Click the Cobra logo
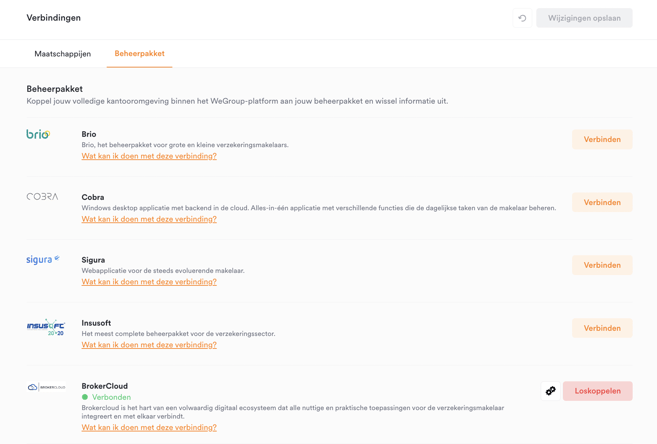The height and width of the screenshot is (444, 657). [x=42, y=196]
